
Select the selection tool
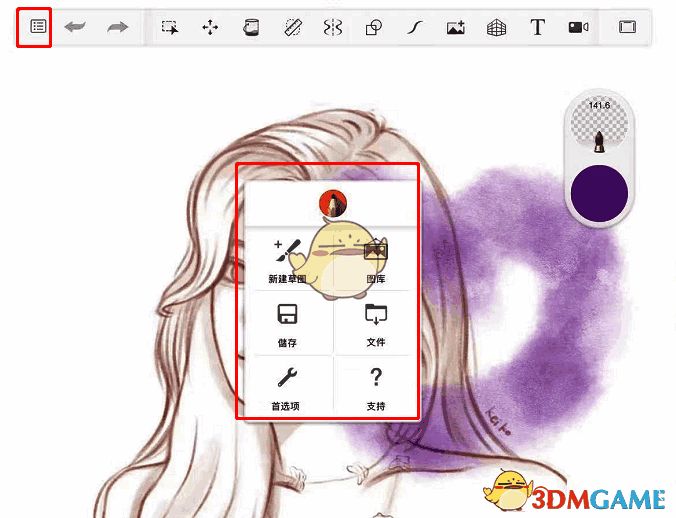pyautogui.click(x=169, y=27)
